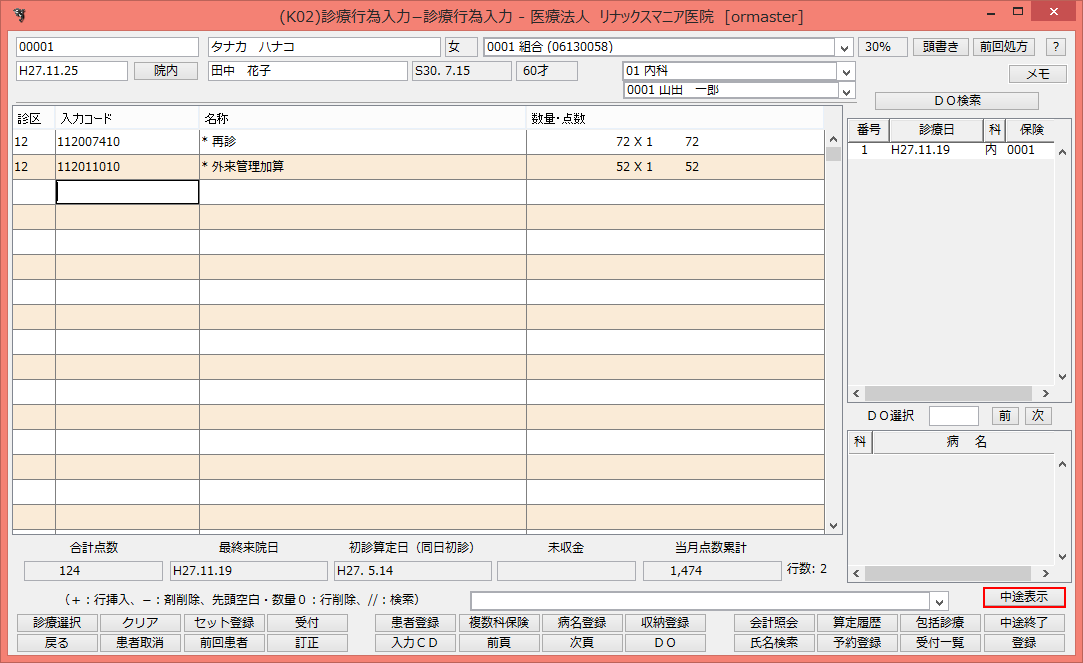Select the H27.11.19 visit row
This screenshot has height=663, width=1083.
point(918,149)
